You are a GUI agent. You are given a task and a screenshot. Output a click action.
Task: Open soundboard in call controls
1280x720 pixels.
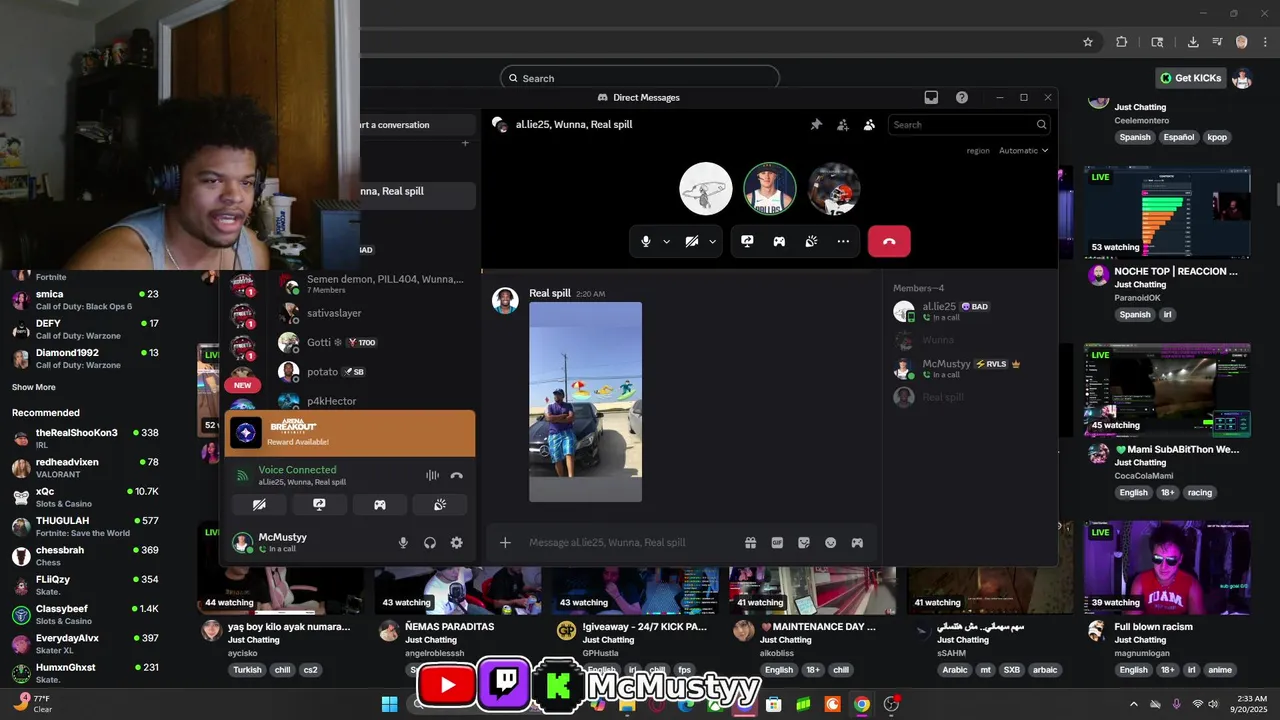[x=811, y=241]
